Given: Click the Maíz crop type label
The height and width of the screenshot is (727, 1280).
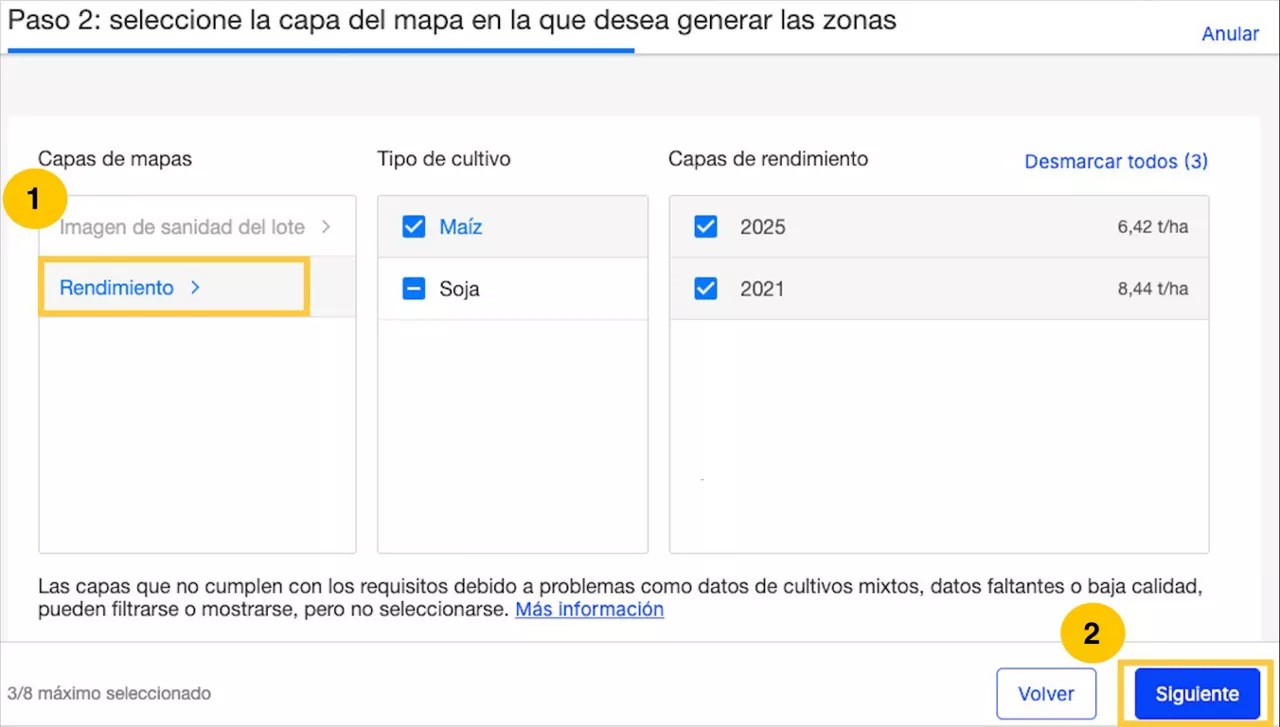Looking at the screenshot, I should (461, 227).
